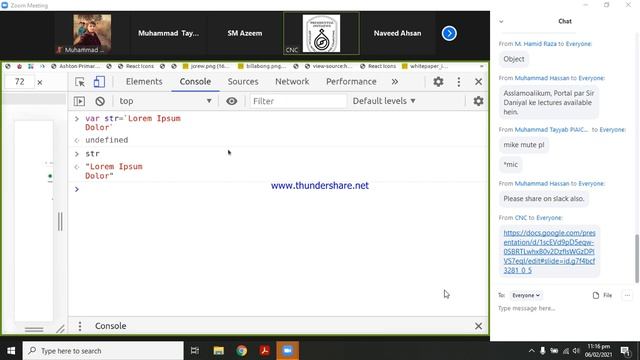Open the first React Icons bookmark

[136, 66]
